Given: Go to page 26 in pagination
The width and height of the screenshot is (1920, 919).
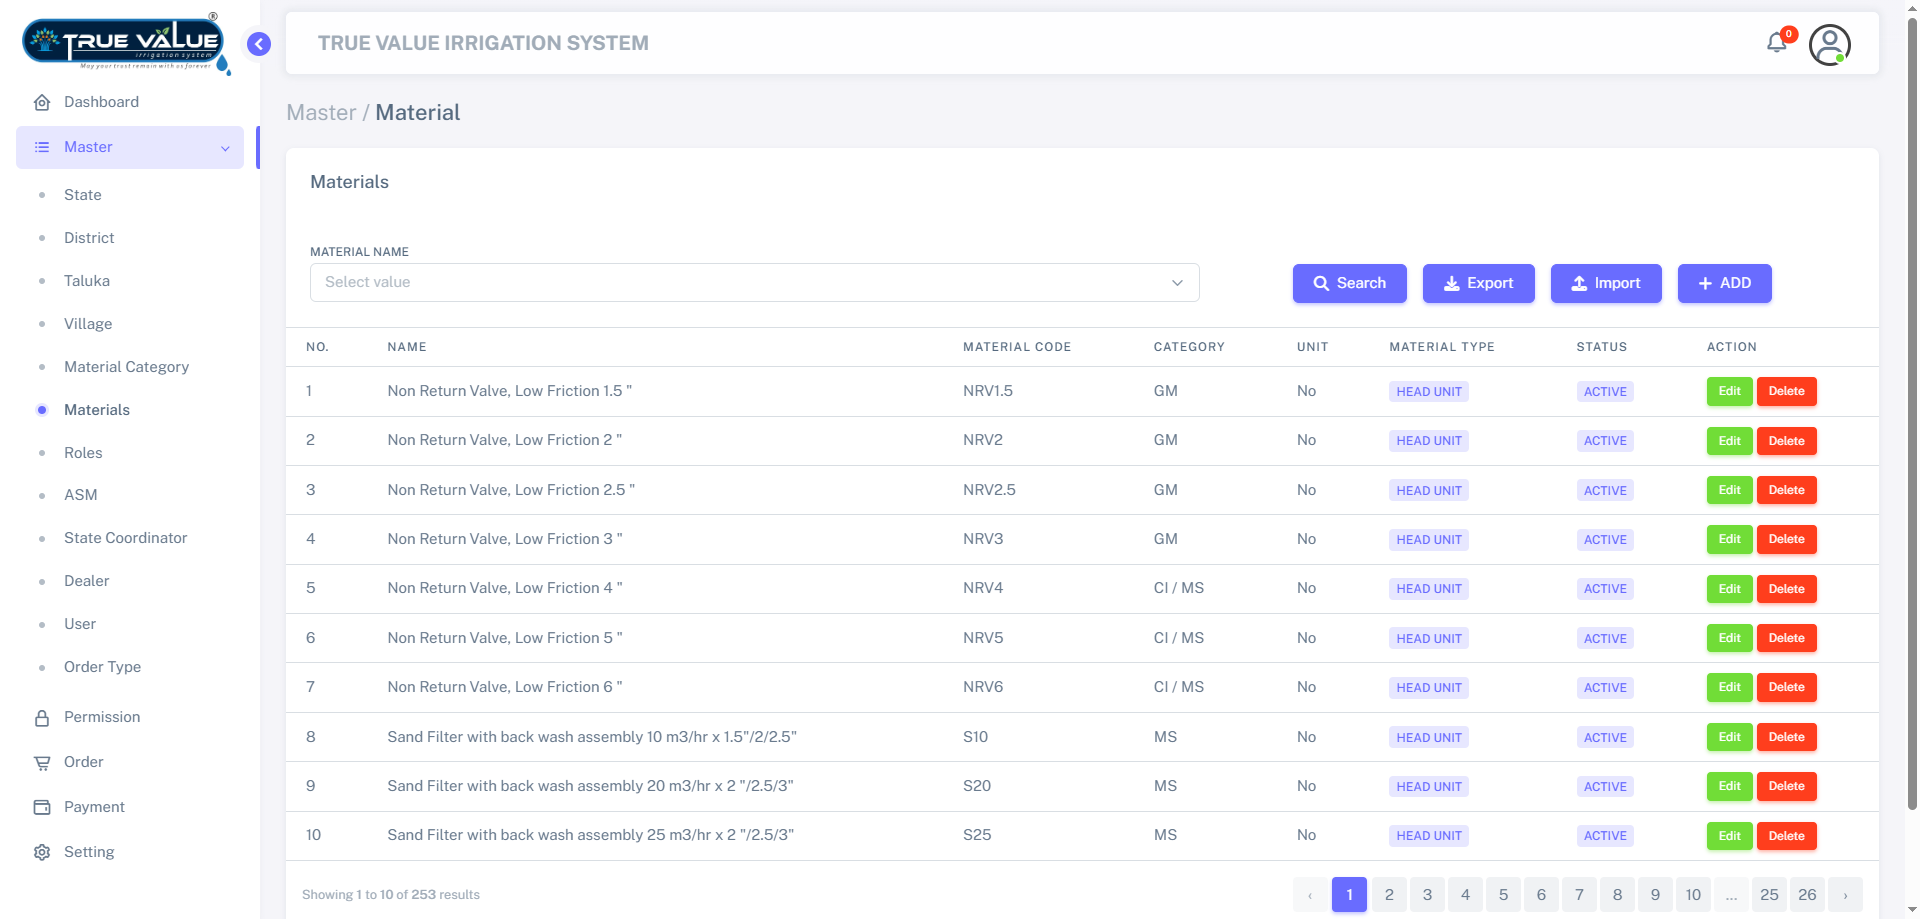Looking at the screenshot, I should tap(1807, 895).
